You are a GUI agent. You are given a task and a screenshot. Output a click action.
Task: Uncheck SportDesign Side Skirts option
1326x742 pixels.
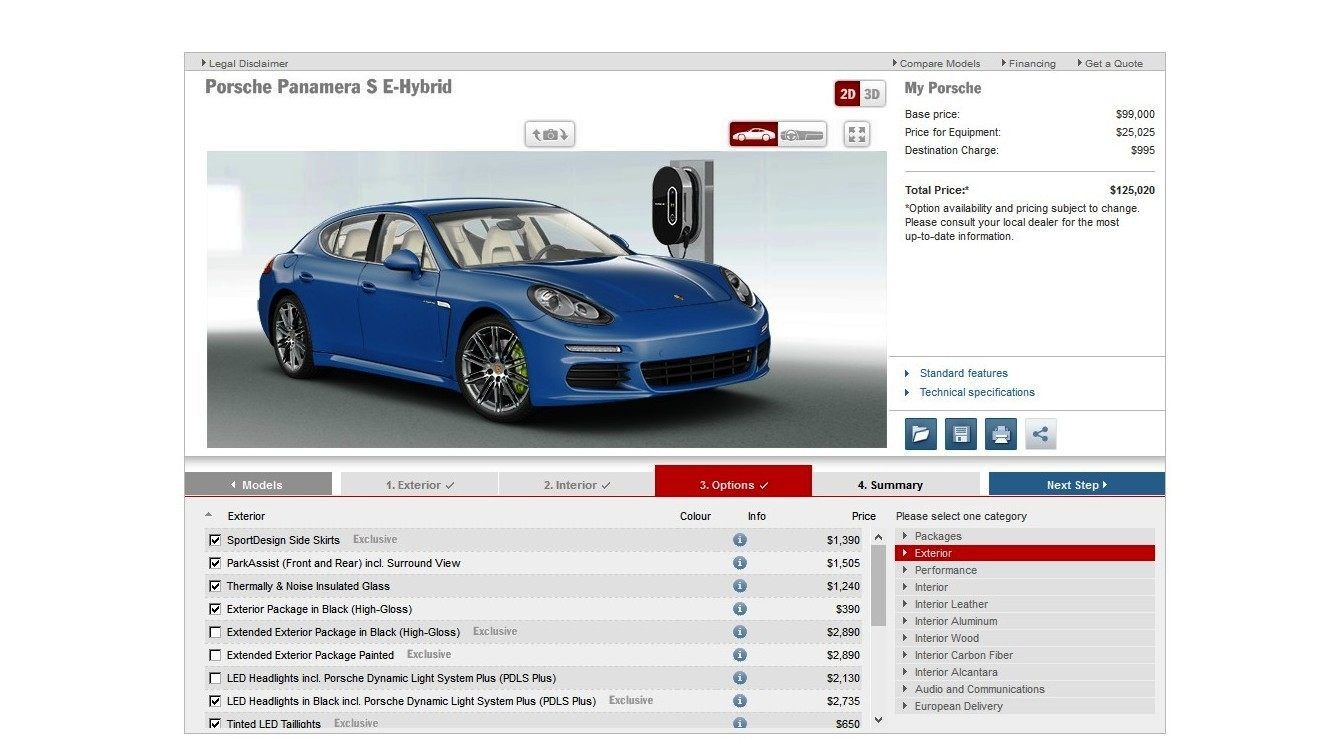[215, 540]
